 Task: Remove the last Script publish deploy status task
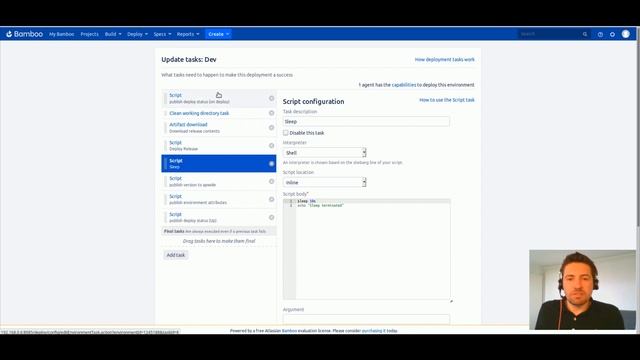pyautogui.click(x=271, y=218)
